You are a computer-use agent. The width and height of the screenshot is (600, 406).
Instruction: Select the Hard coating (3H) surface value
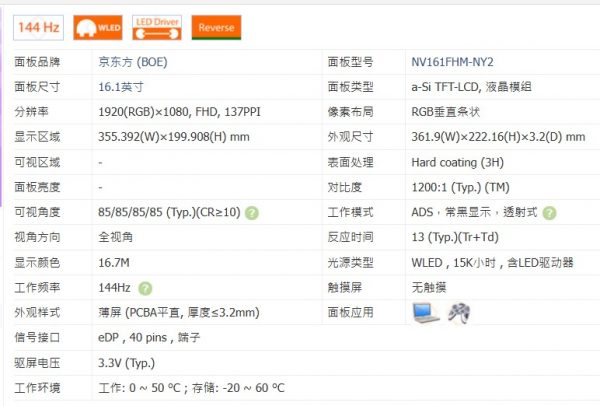point(457,162)
